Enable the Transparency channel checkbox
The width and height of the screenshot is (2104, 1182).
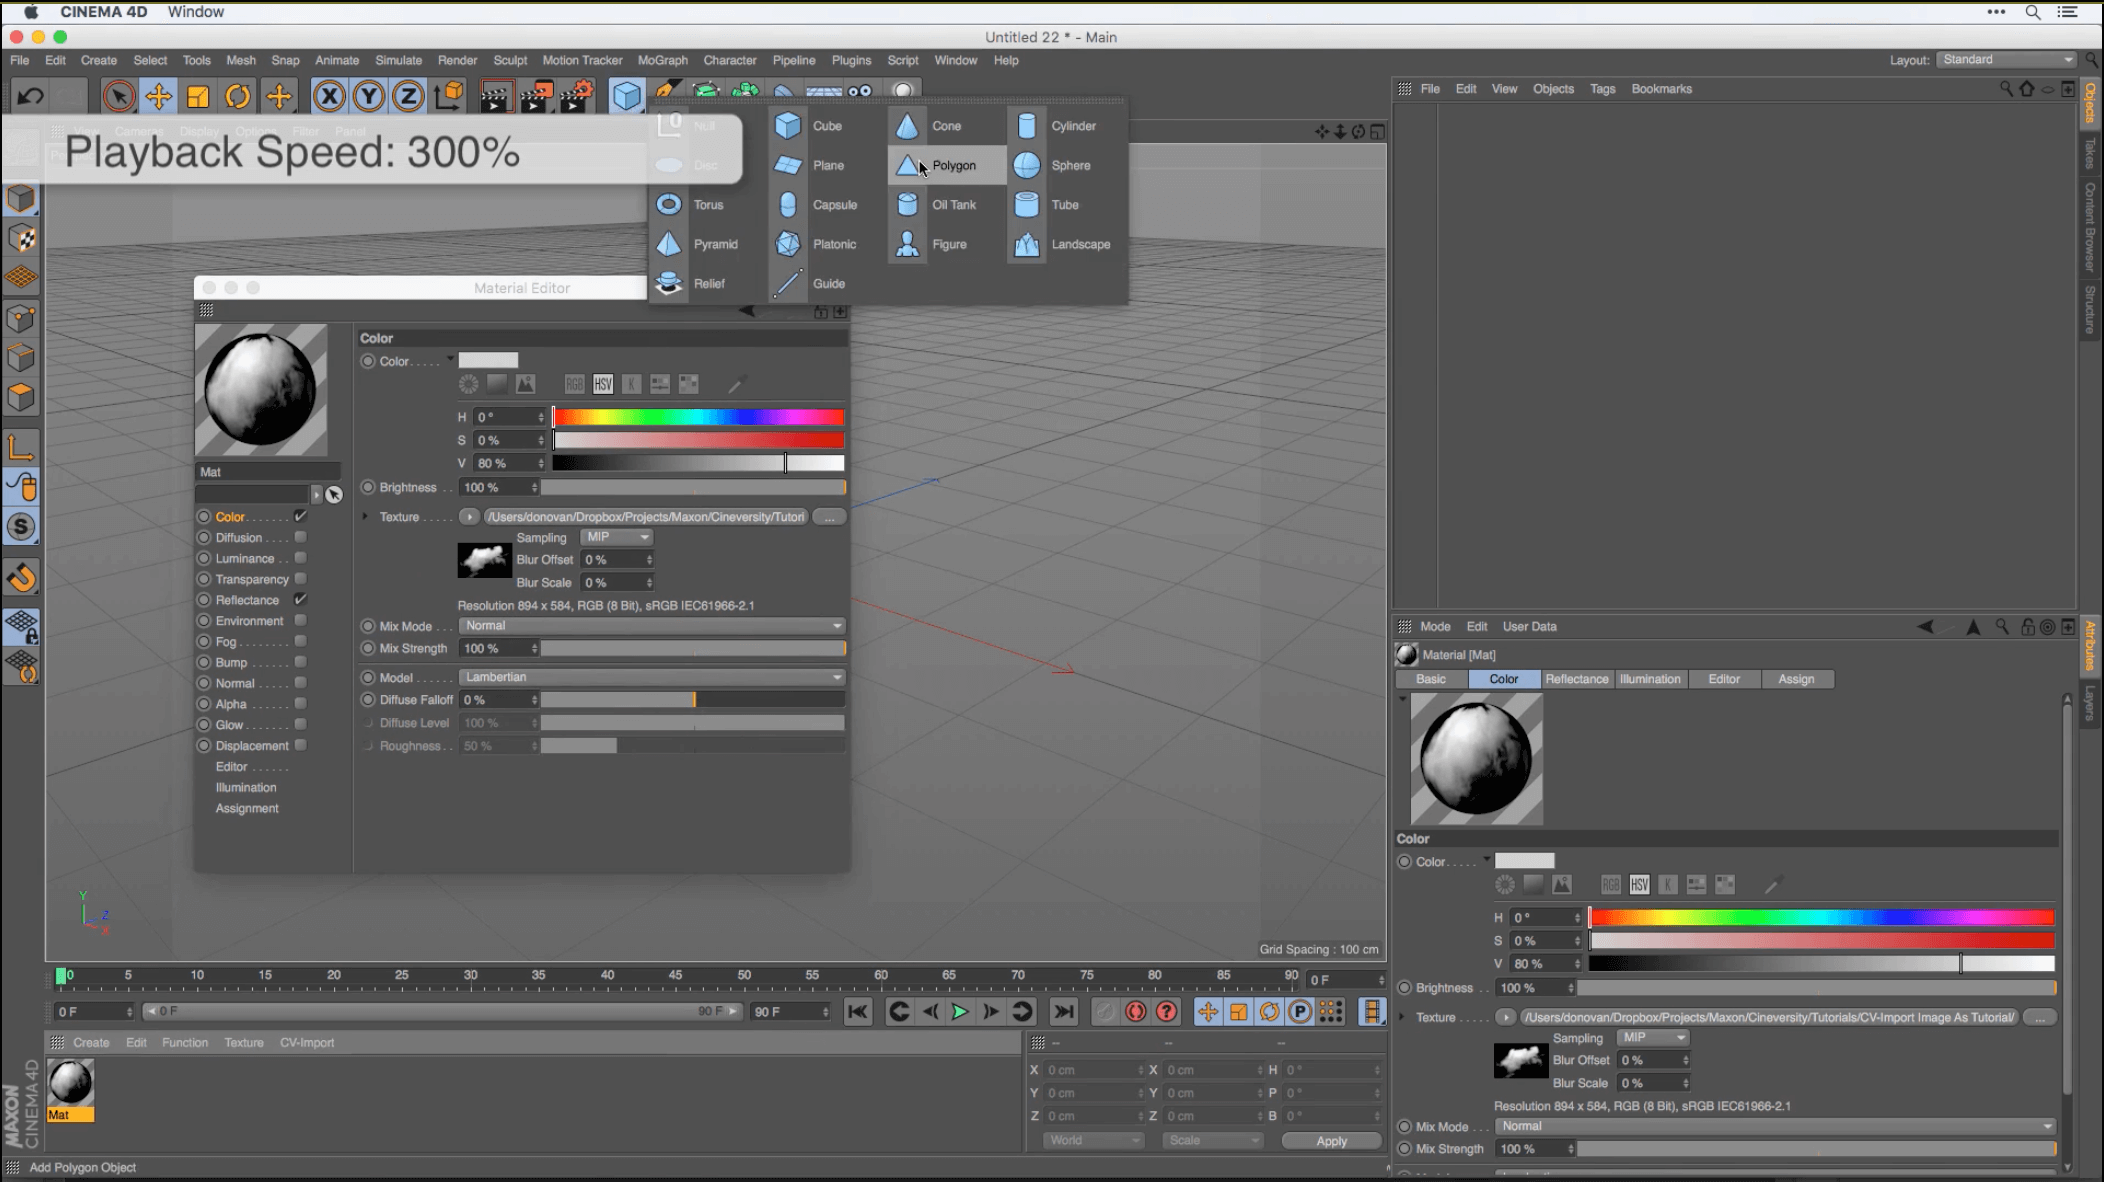[x=300, y=579]
